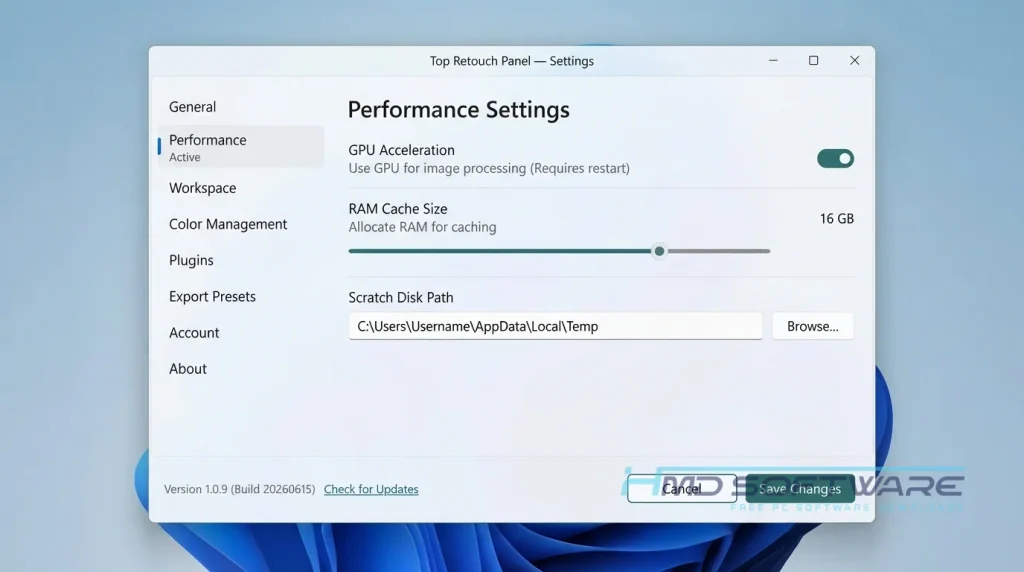Click the "Use GPU for image processing" description
The height and width of the screenshot is (572, 1024).
tap(488, 168)
